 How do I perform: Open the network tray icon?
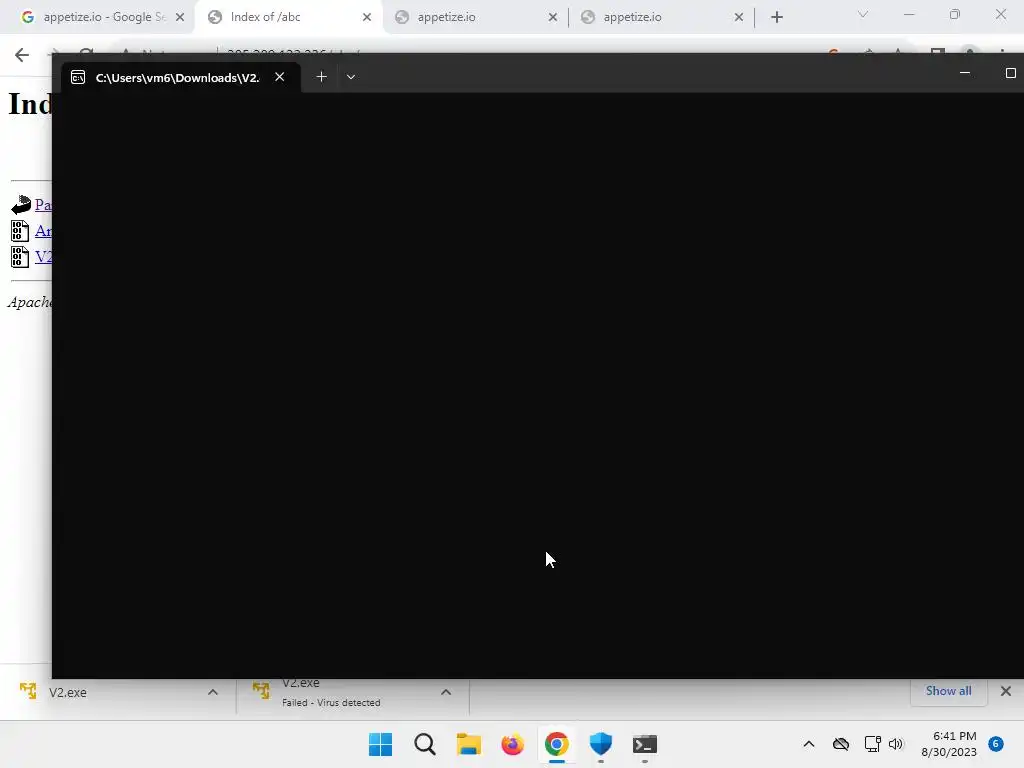(x=872, y=744)
